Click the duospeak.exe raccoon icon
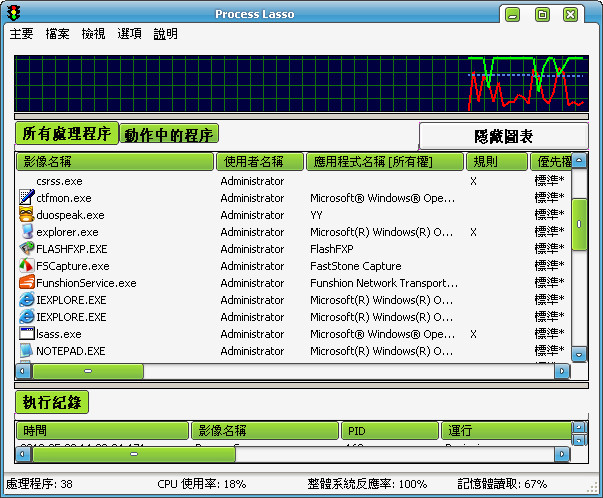Image resolution: width=603 pixels, height=498 pixels. pos(27,214)
